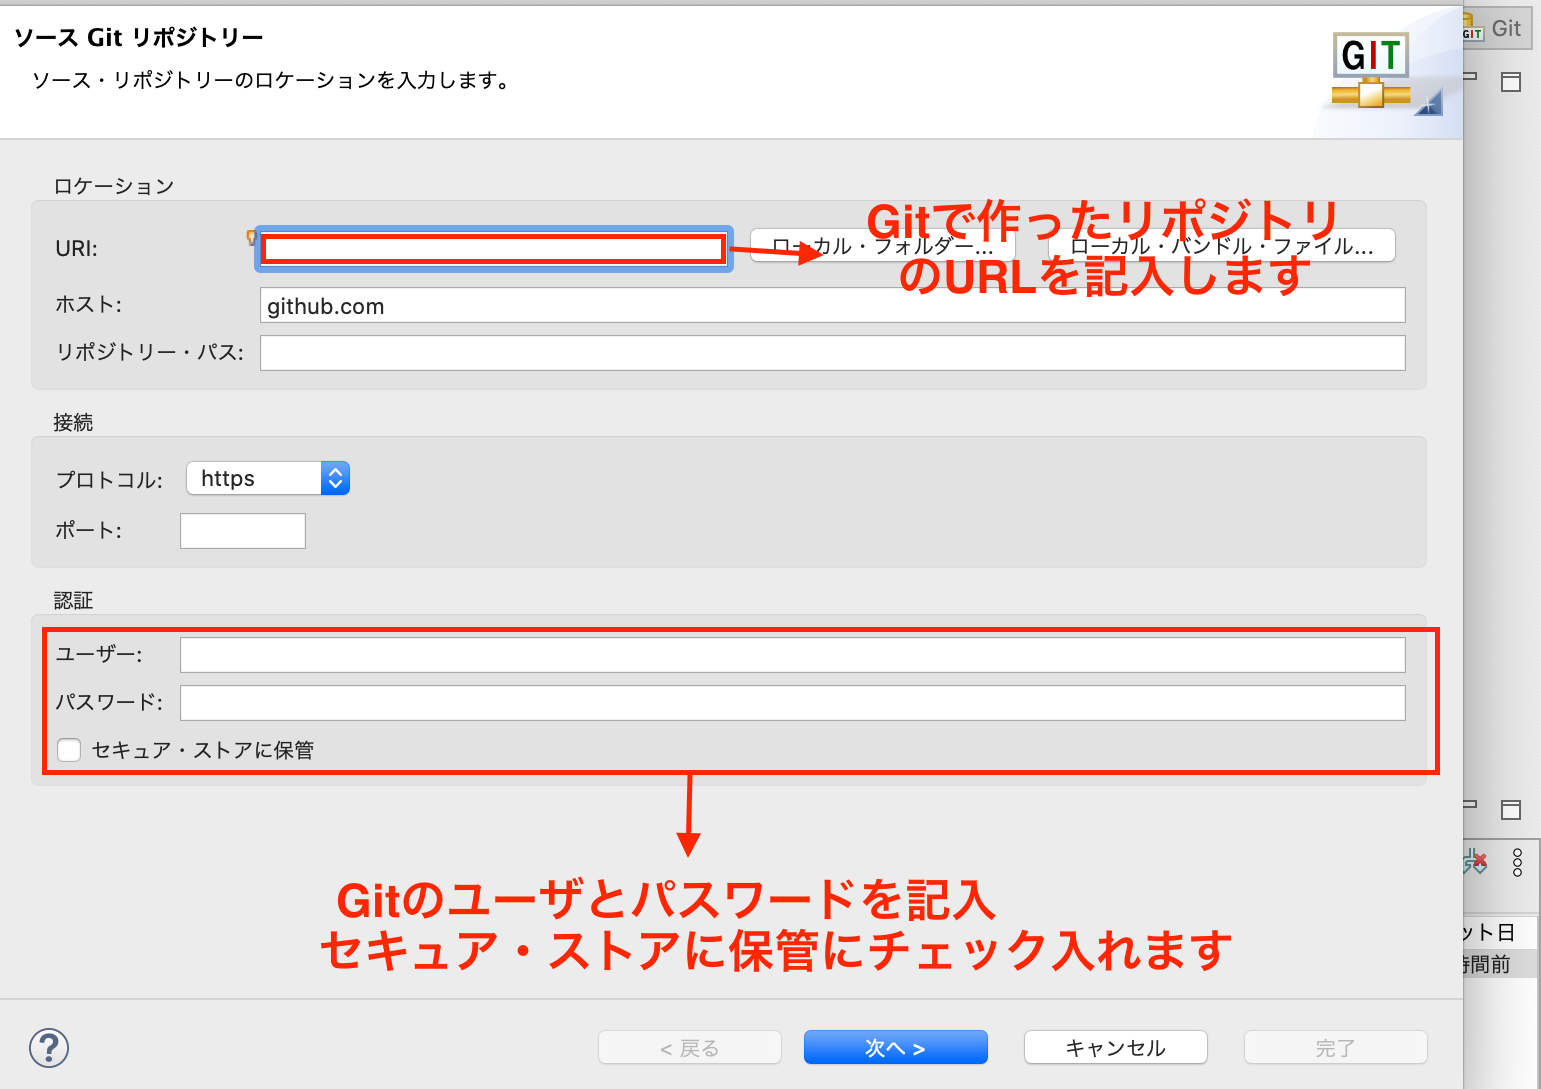Click the delete fetch icon with red X

pyautogui.click(x=1475, y=862)
